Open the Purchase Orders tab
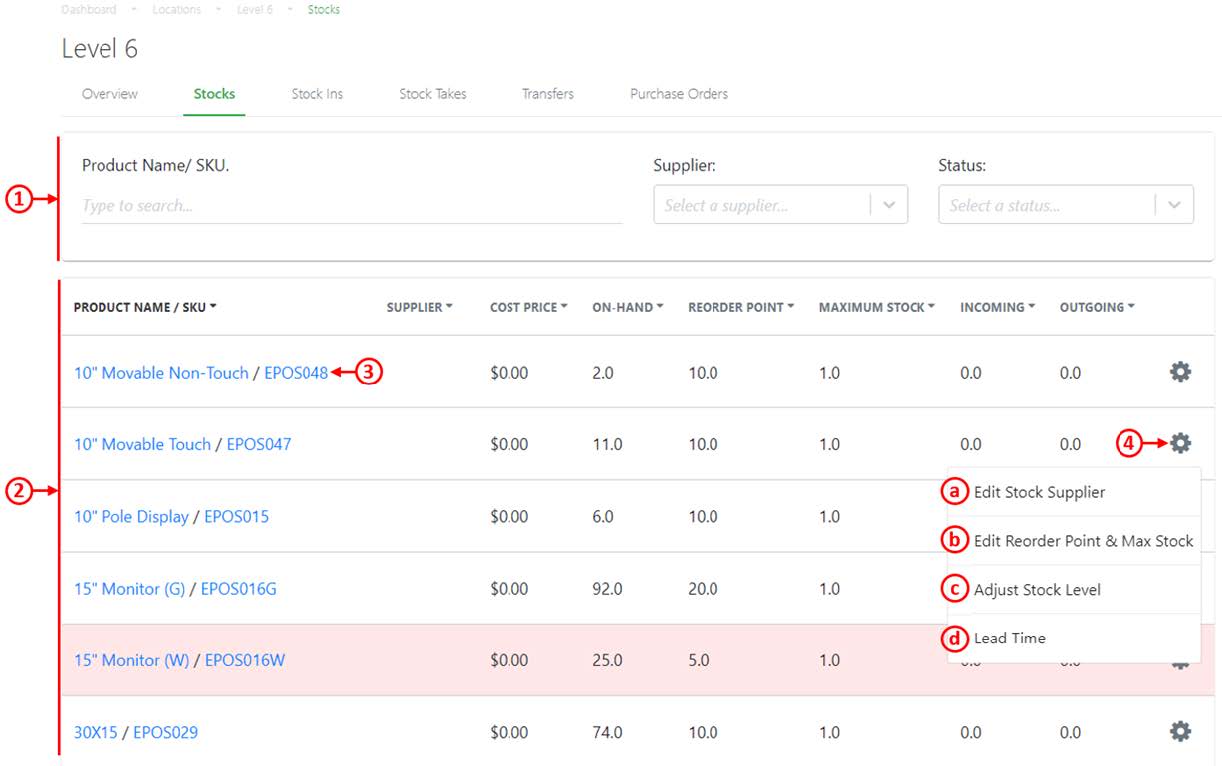The width and height of the screenshot is (1222, 766). click(679, 94)
